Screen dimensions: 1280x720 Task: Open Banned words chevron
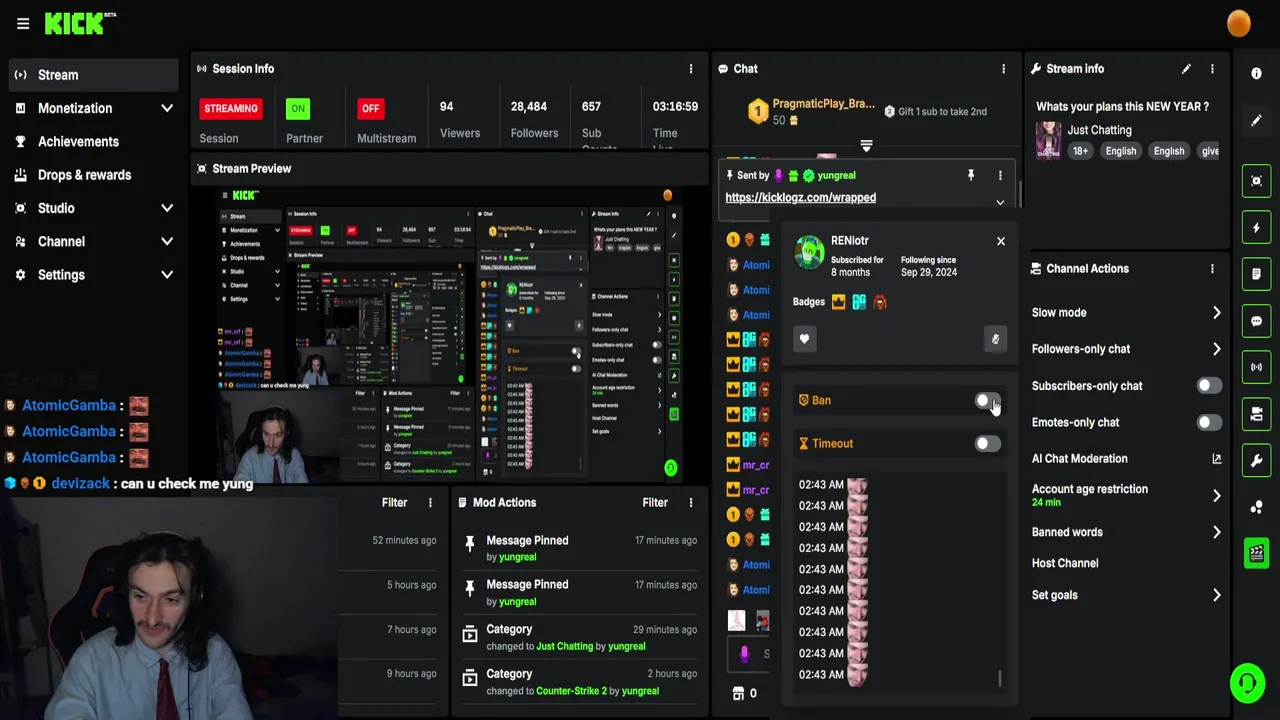[1216, 533]
